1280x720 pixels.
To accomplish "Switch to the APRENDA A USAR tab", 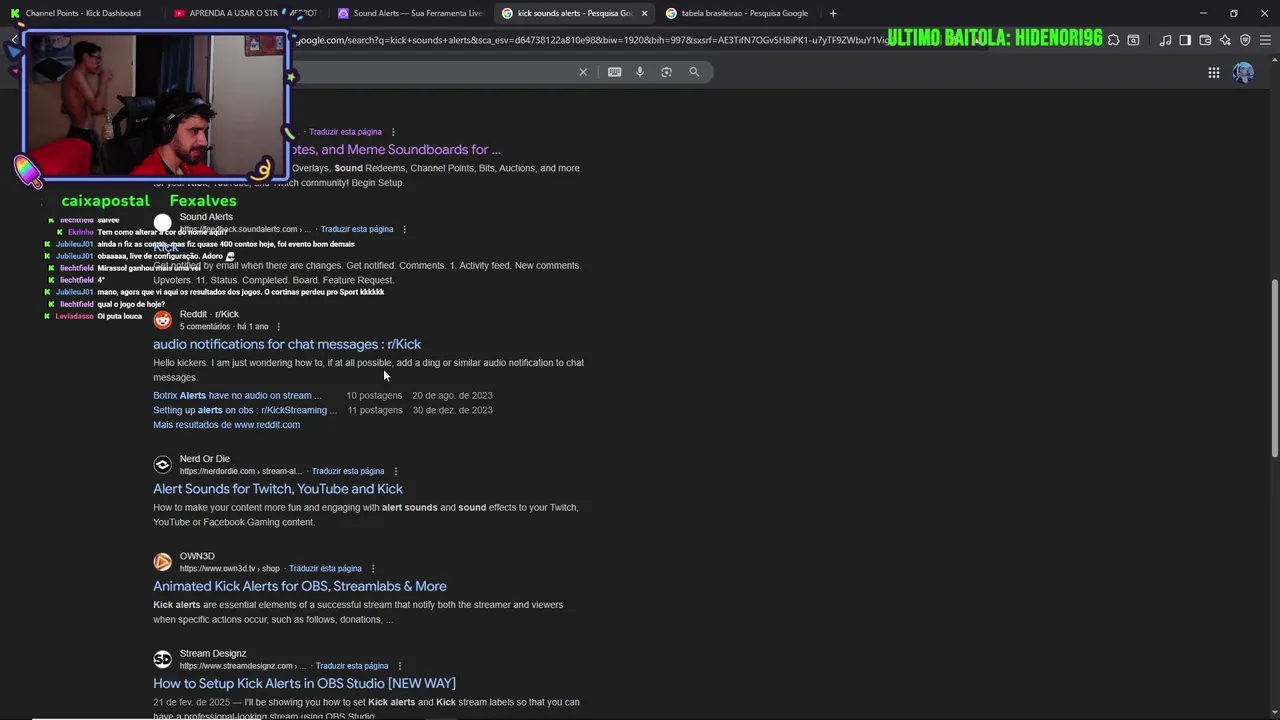I will (245, 13).
